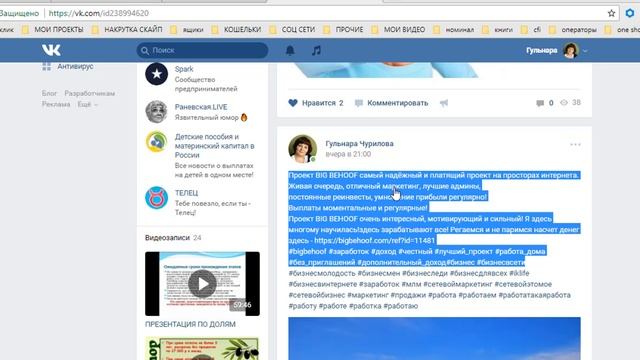Click the header profile avatar
The width and height of the screenshot is (640, 360).
[x=571, y=50]
